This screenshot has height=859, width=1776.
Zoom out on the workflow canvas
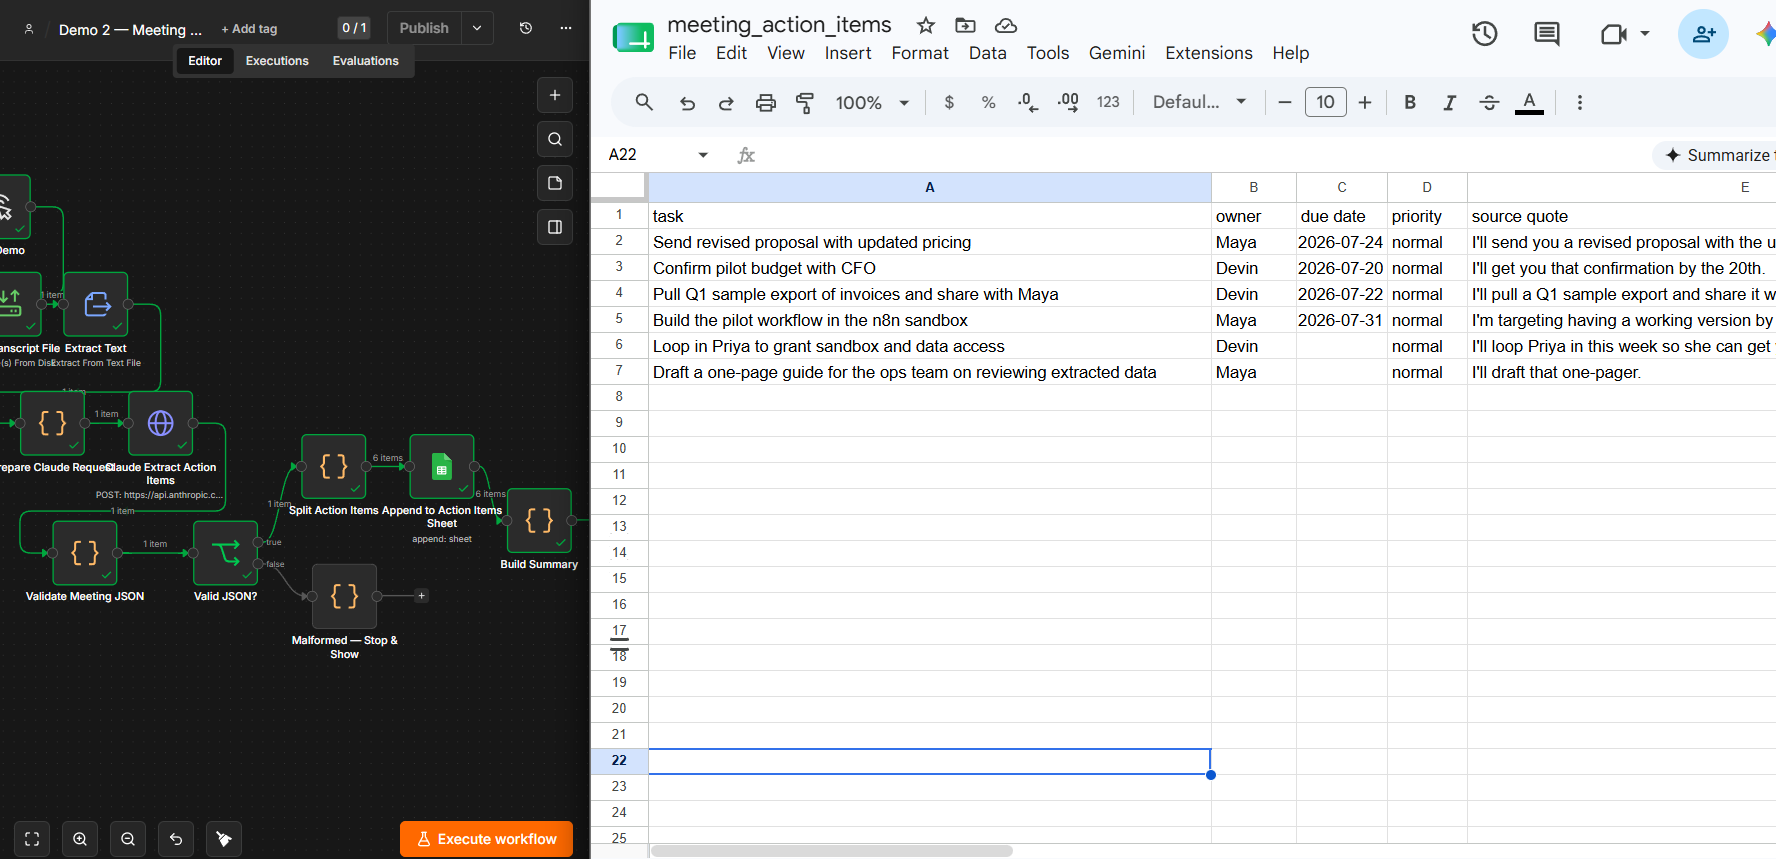click(x=128, y=839)
